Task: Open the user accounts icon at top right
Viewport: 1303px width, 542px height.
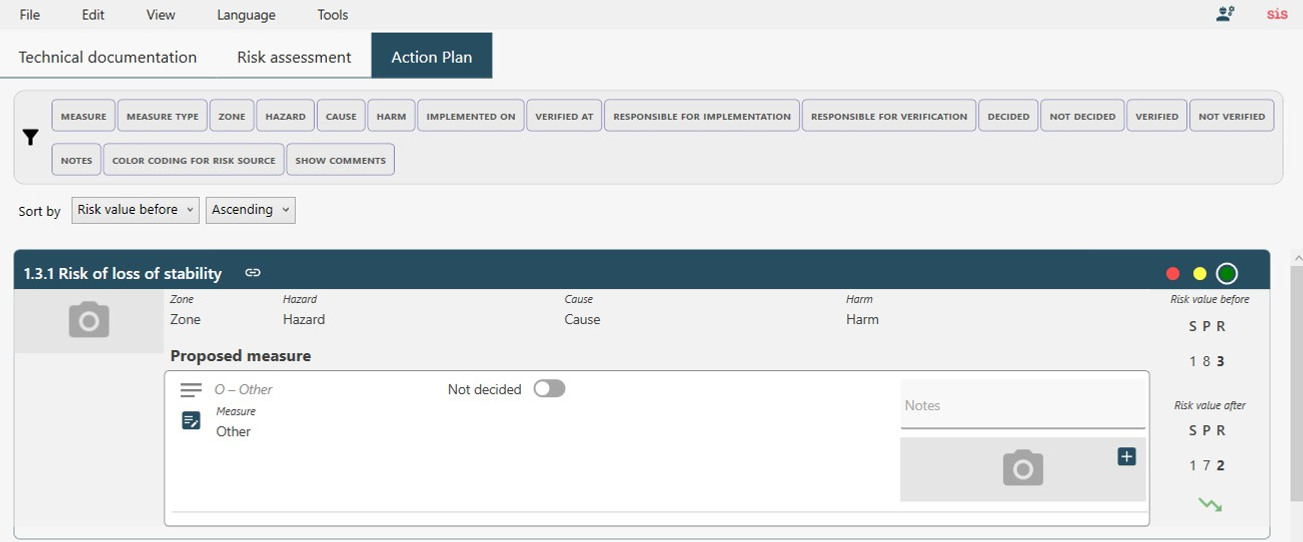Action: (x=1225, y=14)
